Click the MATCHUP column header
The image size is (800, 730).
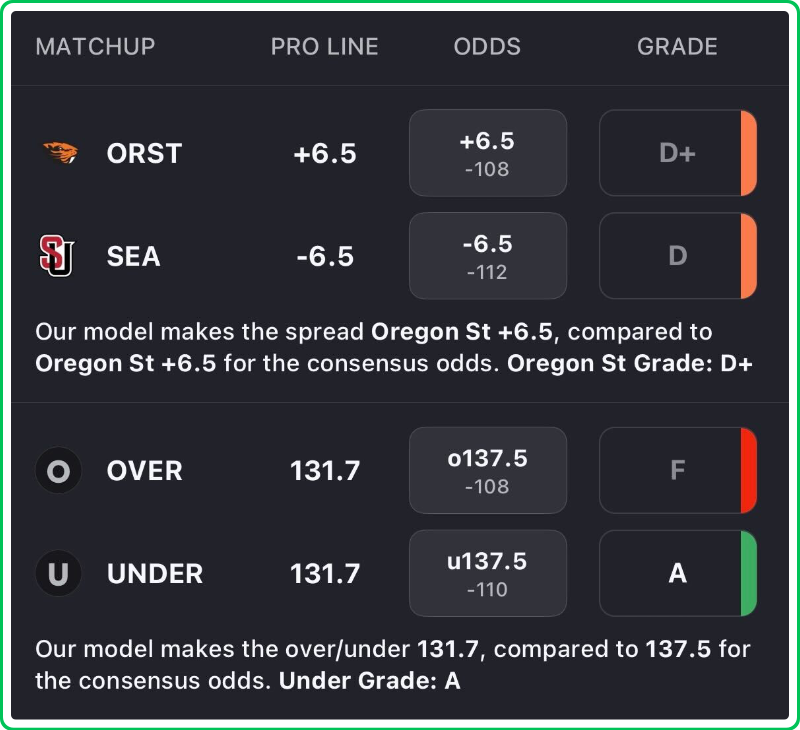(x=95, y=47)
